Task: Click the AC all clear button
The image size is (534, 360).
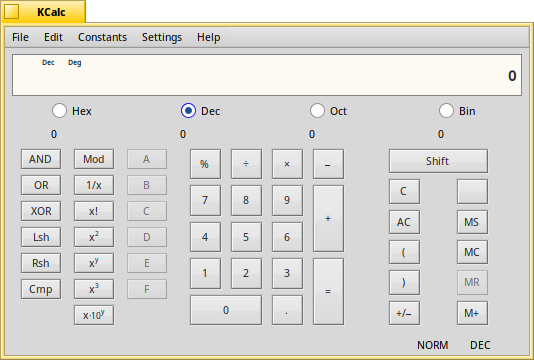Action: 404,222
